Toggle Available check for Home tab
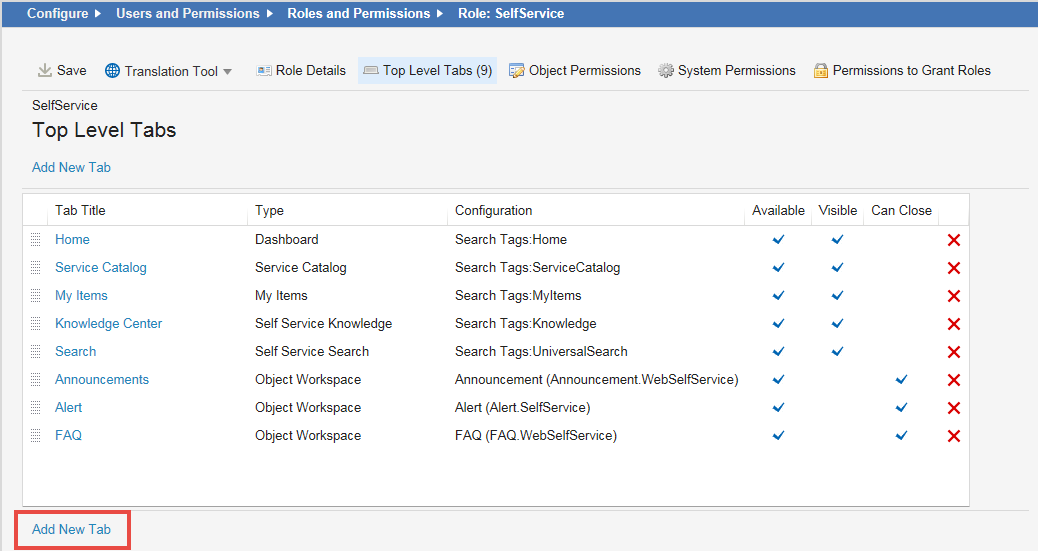Image resolution: width=1038 pixels, height=551 pixels. (x=778, y=240)
